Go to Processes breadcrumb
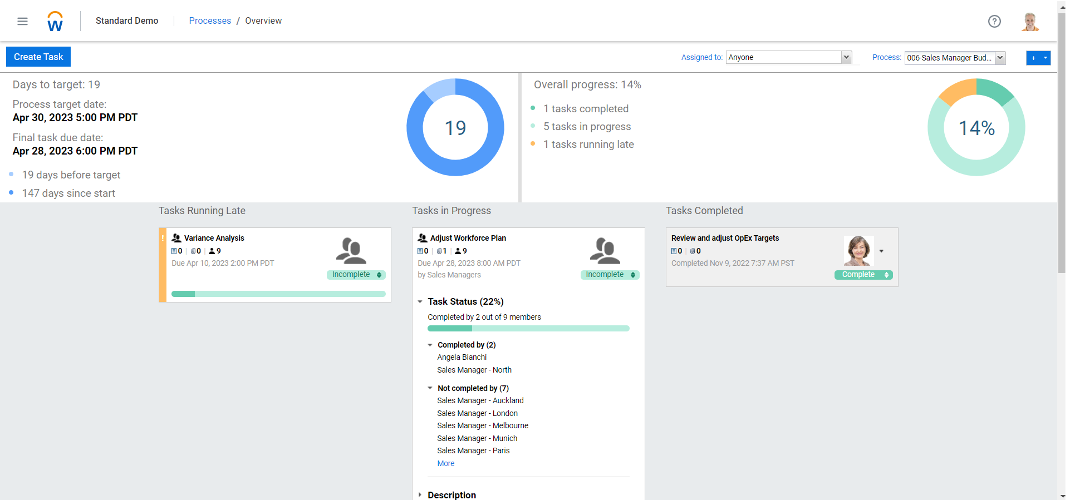 coord(210,21)
